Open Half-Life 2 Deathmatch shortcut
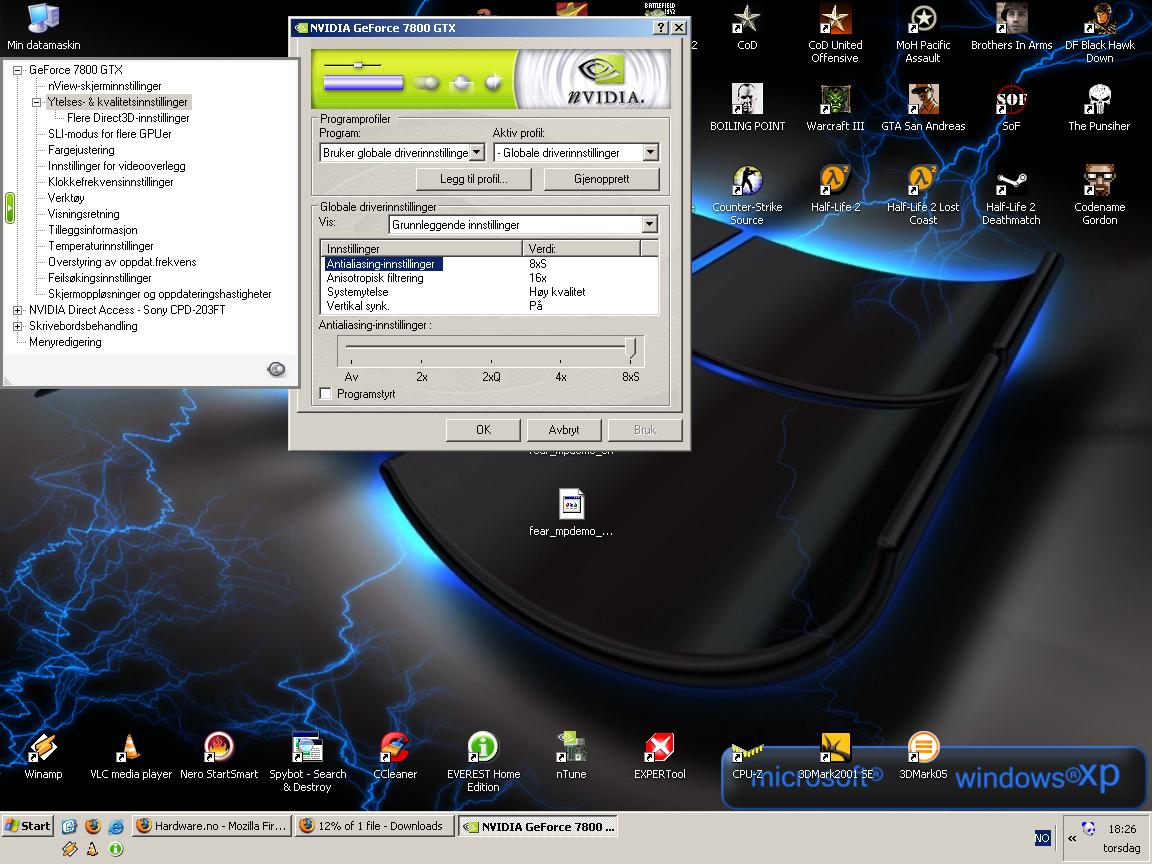 pos(1011,195)
